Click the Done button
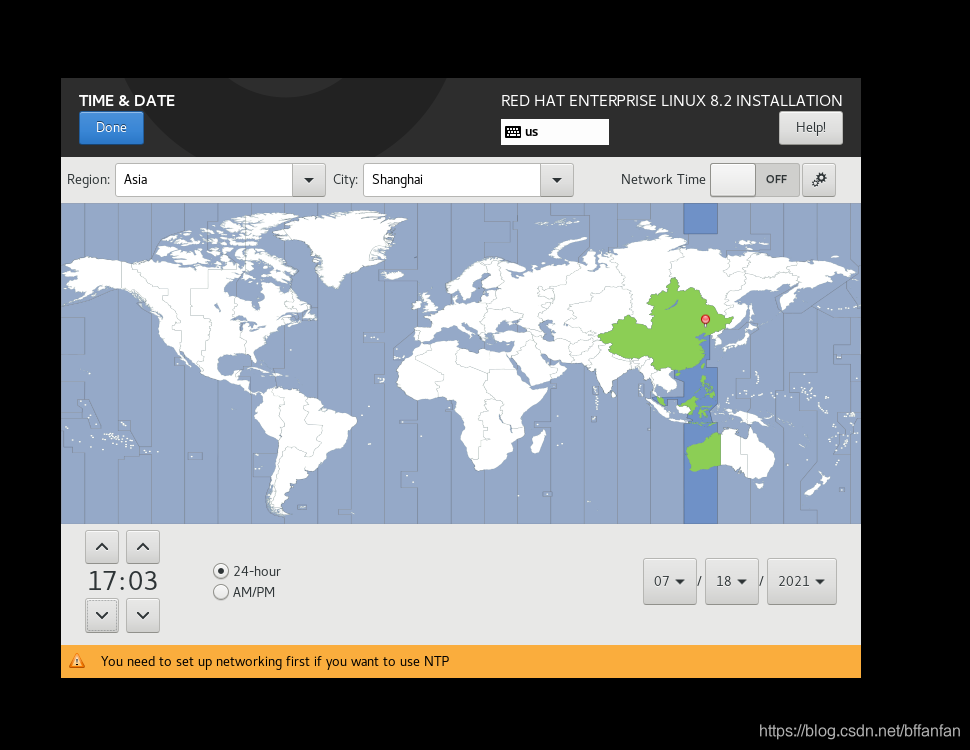 [111, 127]
